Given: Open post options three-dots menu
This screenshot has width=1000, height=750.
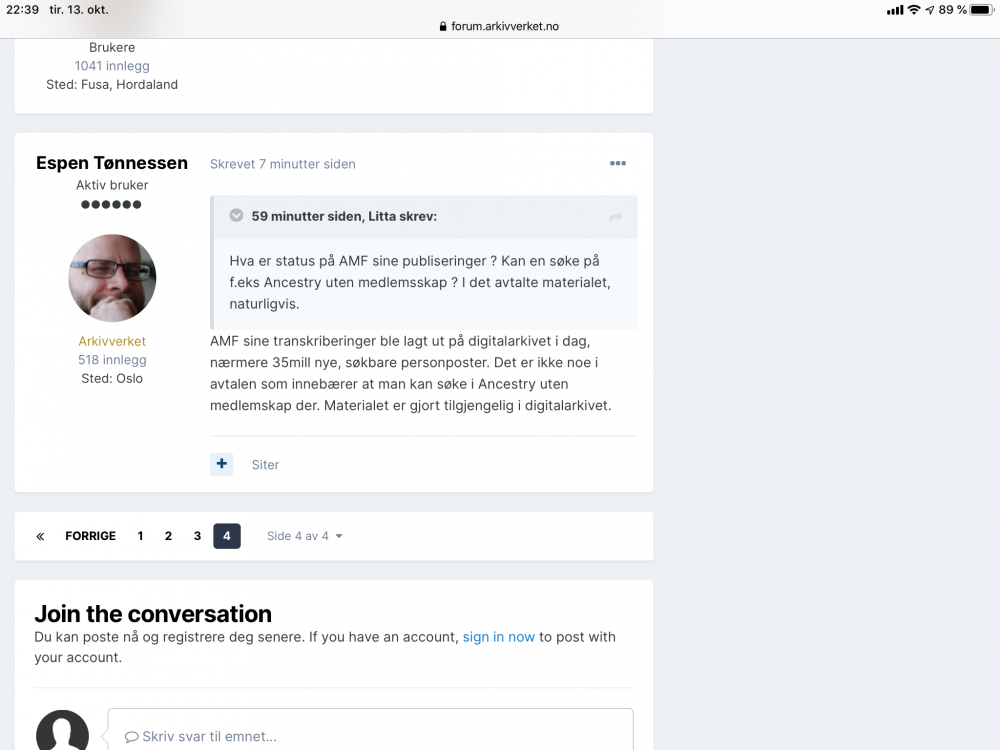Looking at the screenshot, I should 617,164.
